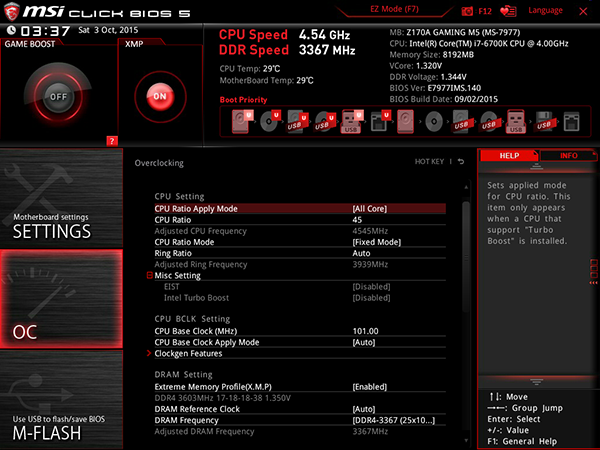This screenshot has height=450, width=600.
Task: Click the CPU Speed 4.54 GHz readout
Action: pos(284,35)
